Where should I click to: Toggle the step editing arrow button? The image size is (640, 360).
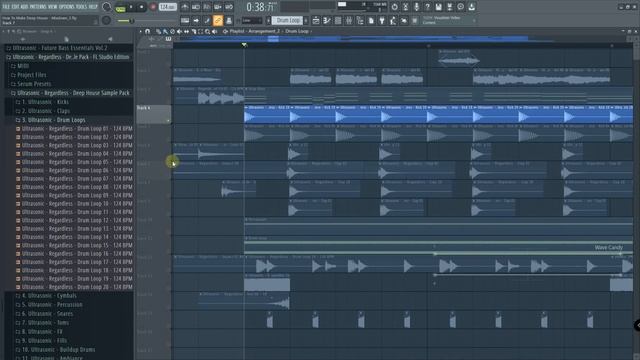click(x=196, y=20)
